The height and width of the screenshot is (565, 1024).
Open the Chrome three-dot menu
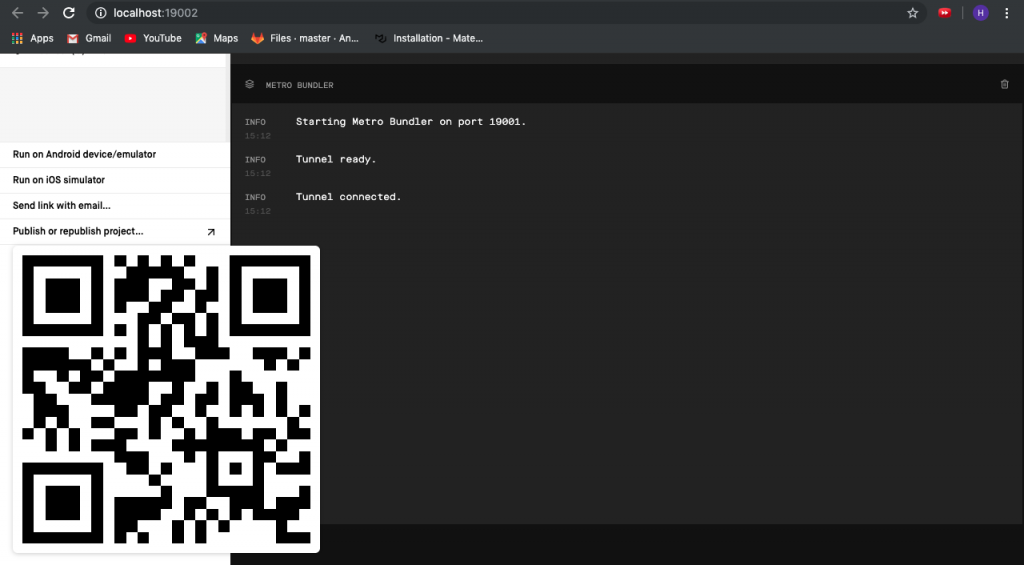coord(1006,13)
